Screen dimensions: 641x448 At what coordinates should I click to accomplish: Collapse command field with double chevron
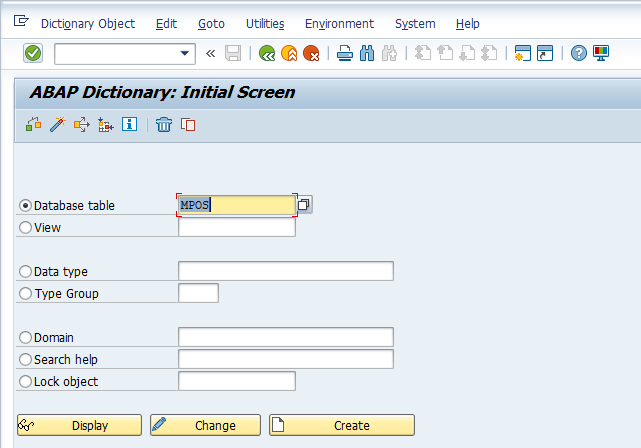(x=211, y=54)
